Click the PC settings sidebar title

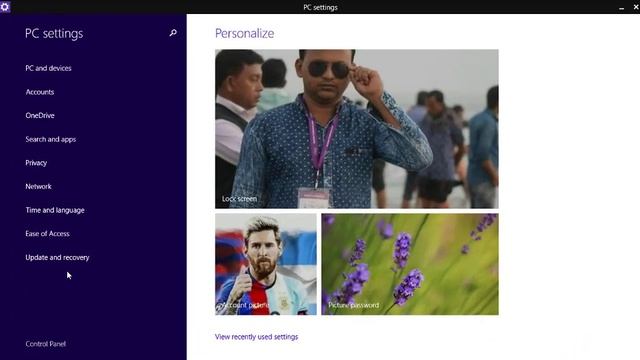point(54,33)
